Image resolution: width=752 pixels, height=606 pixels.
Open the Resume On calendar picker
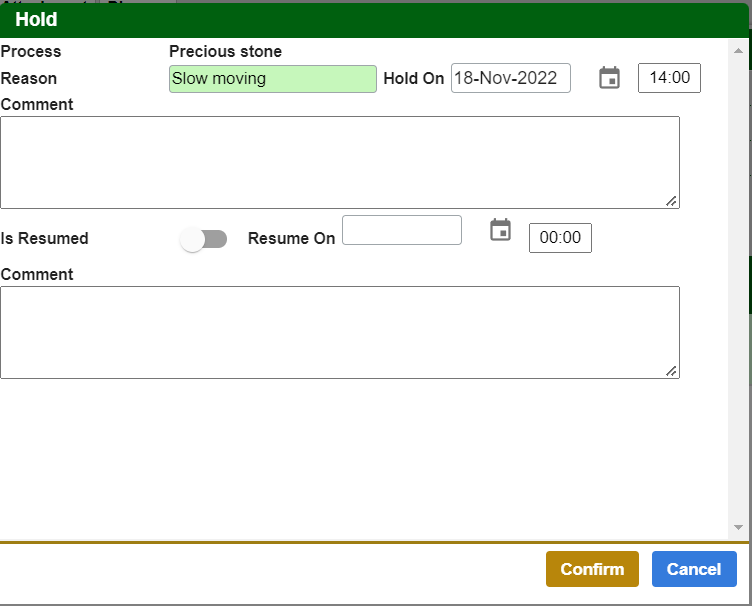click(500, 230)
